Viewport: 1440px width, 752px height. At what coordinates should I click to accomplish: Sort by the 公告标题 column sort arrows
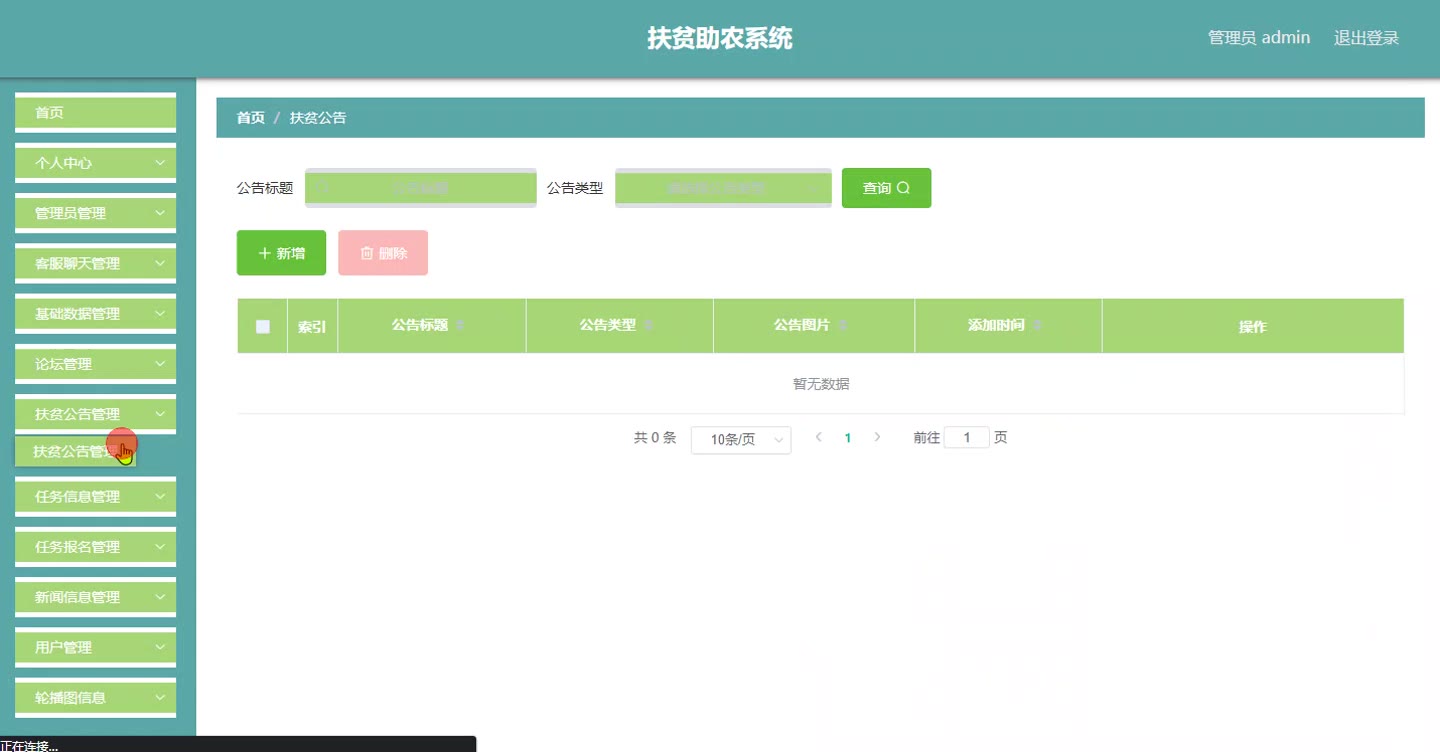tap(460, 326)
